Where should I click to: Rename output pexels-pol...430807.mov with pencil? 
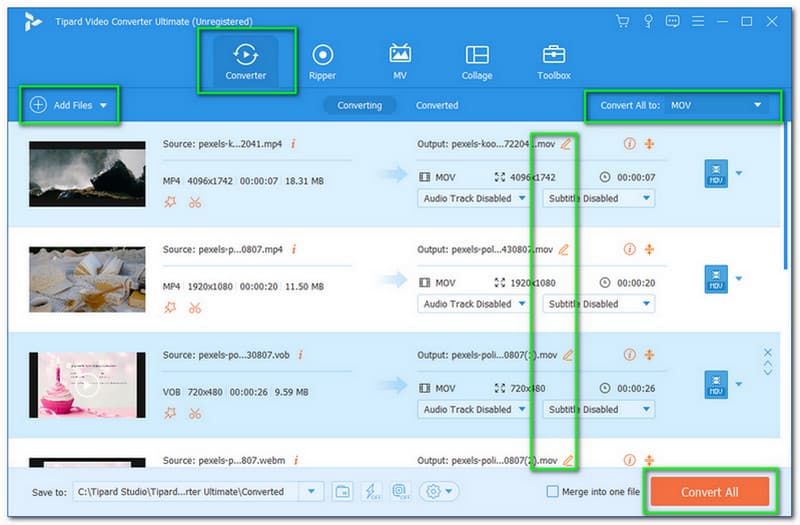coord(563,250)
